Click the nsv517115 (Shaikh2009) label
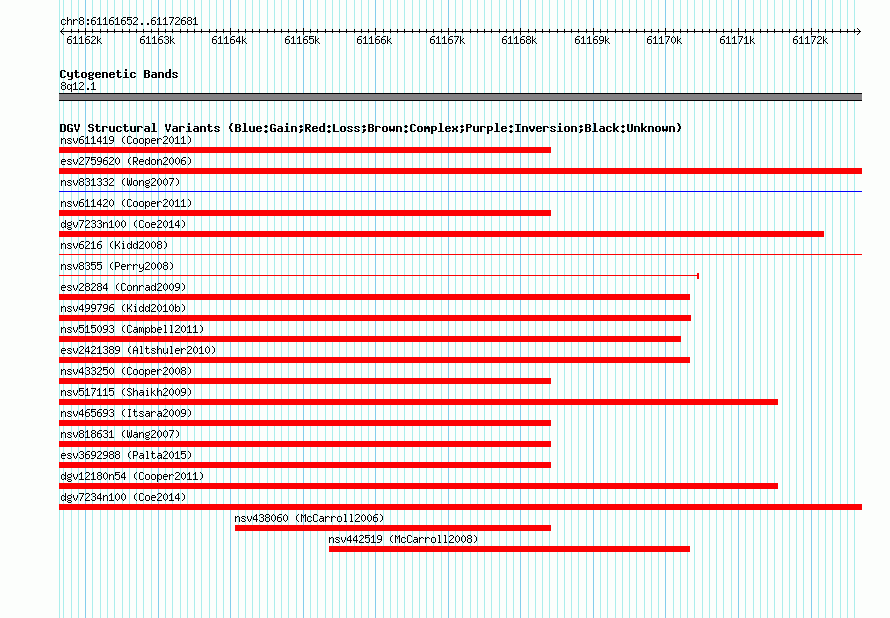This screenshot has width=890, height=618. pos(126,392)
